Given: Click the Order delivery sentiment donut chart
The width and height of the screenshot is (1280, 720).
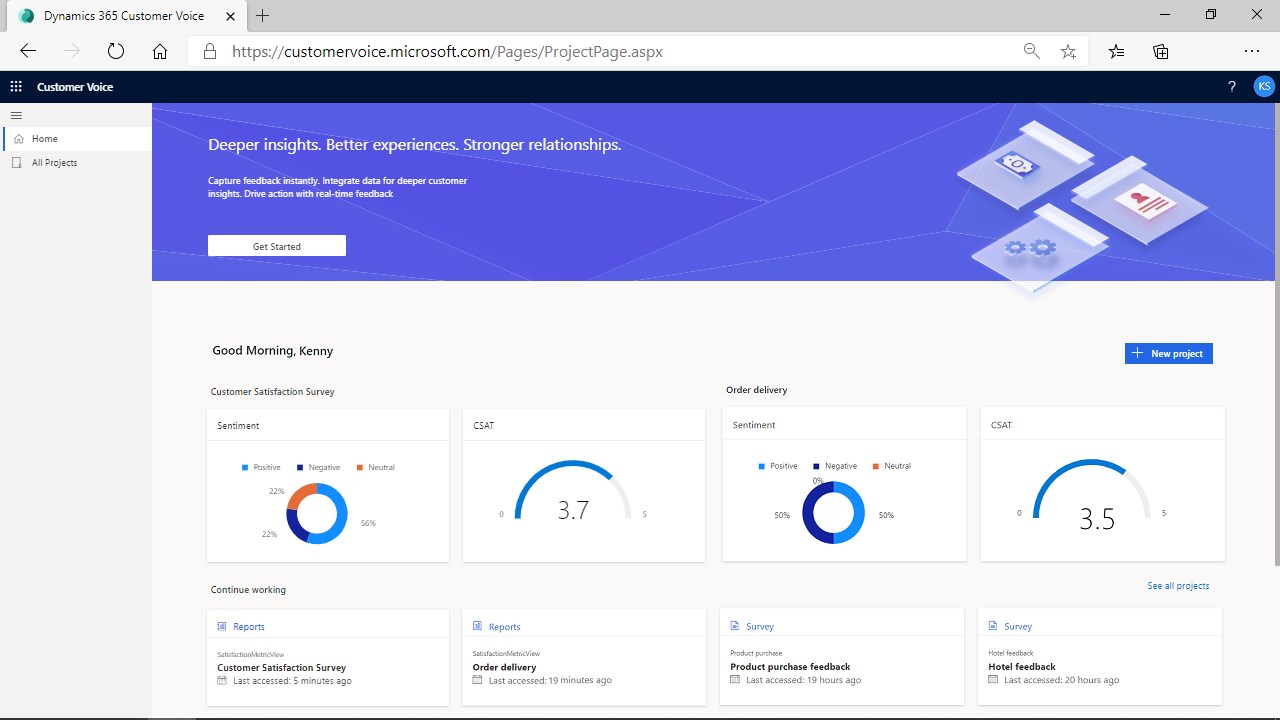Looking at the screenshot, I should tap(833, 512).
